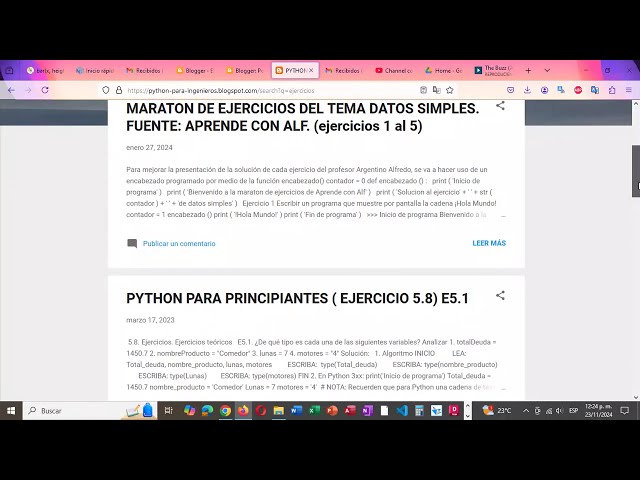Open the 23°C weather widget
The image size is (640, 480).
pos(497,411)
